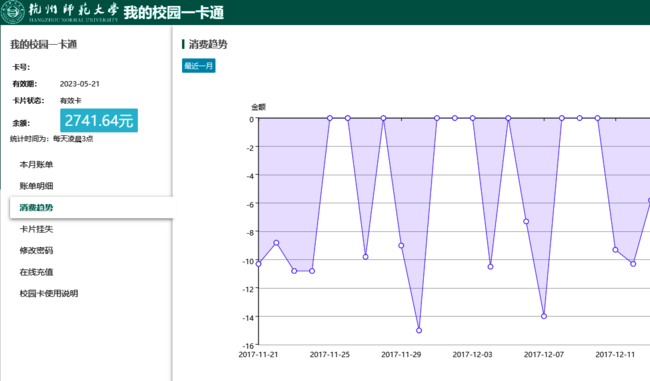Click the 我的校园一卡通 header title
This screenshot has height=381, width=650.
coord(174,12)
